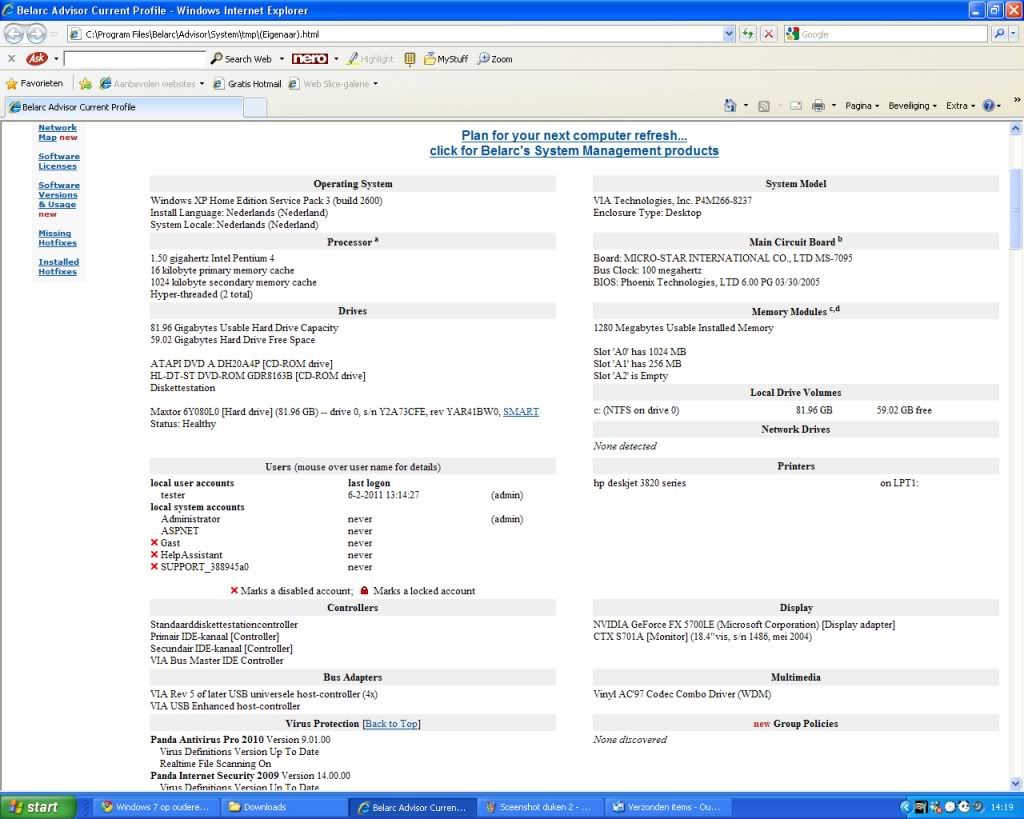This screenshot has width=1024, height=819.
Task: Go forward with the browser Forward arrow
Action: point(37,33)
